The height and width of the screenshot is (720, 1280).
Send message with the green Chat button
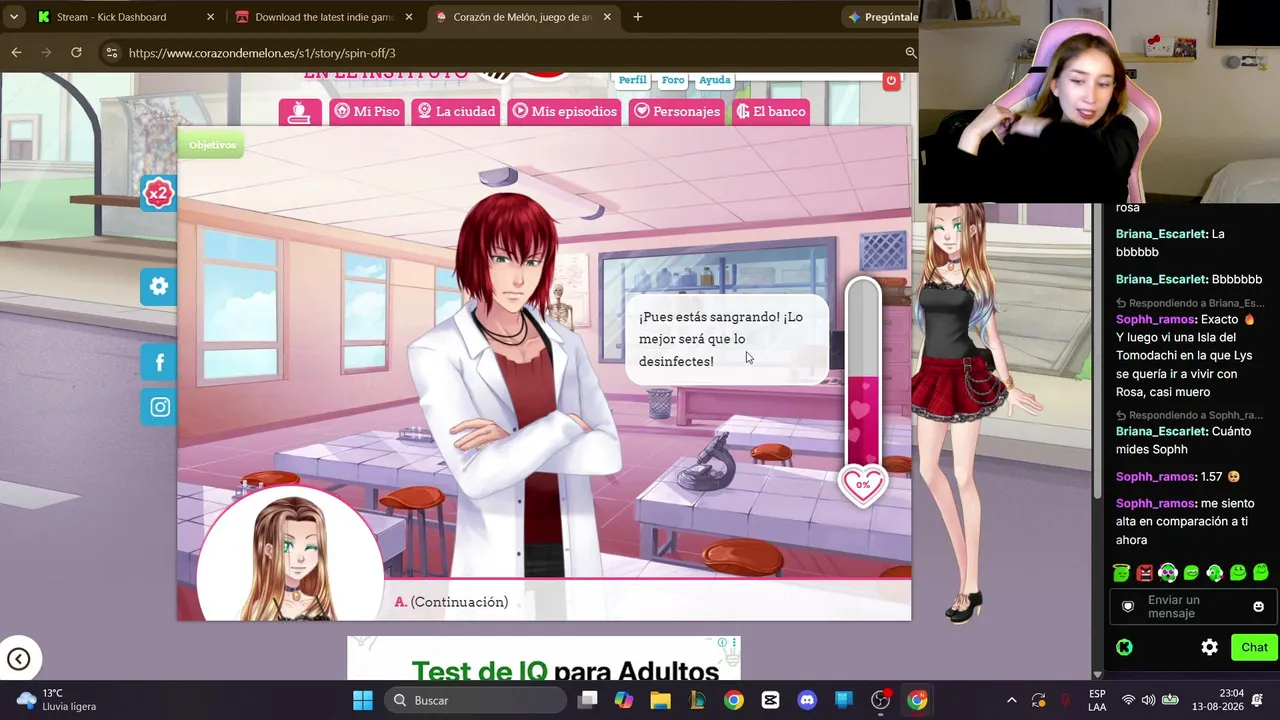pos(1254,647)
